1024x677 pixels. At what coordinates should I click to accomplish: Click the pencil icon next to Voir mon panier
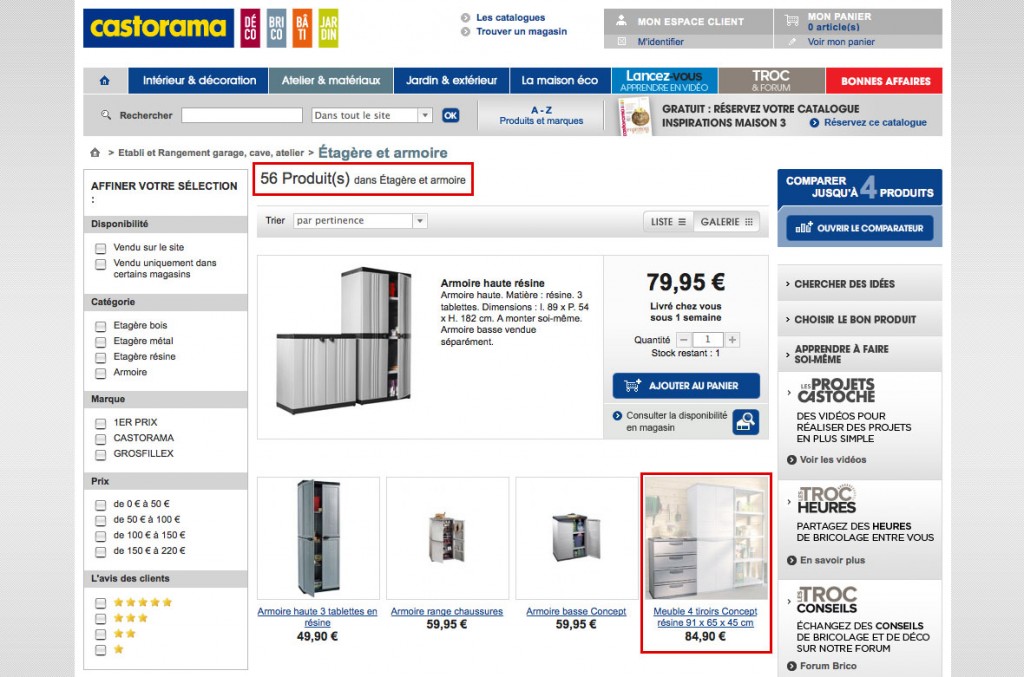(x=792, y=42)
